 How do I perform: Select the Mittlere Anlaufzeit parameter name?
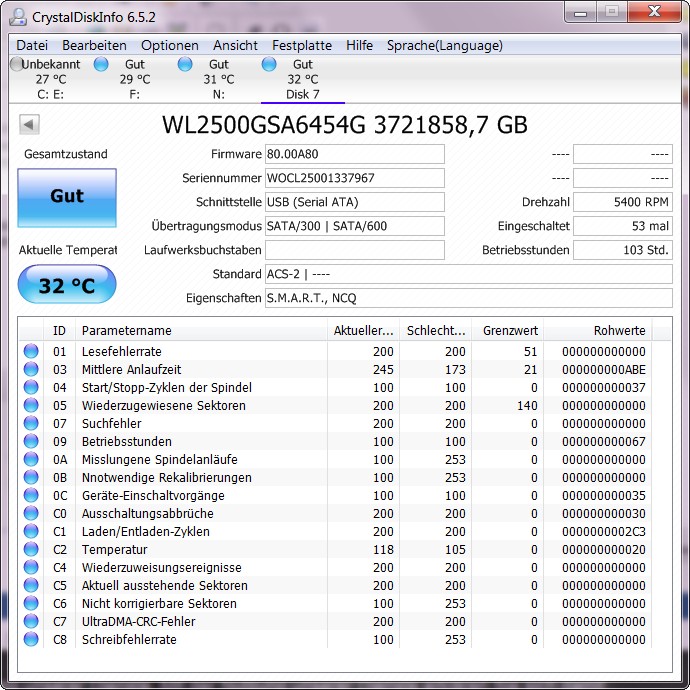pyautogui.click(x=131, y=370)
